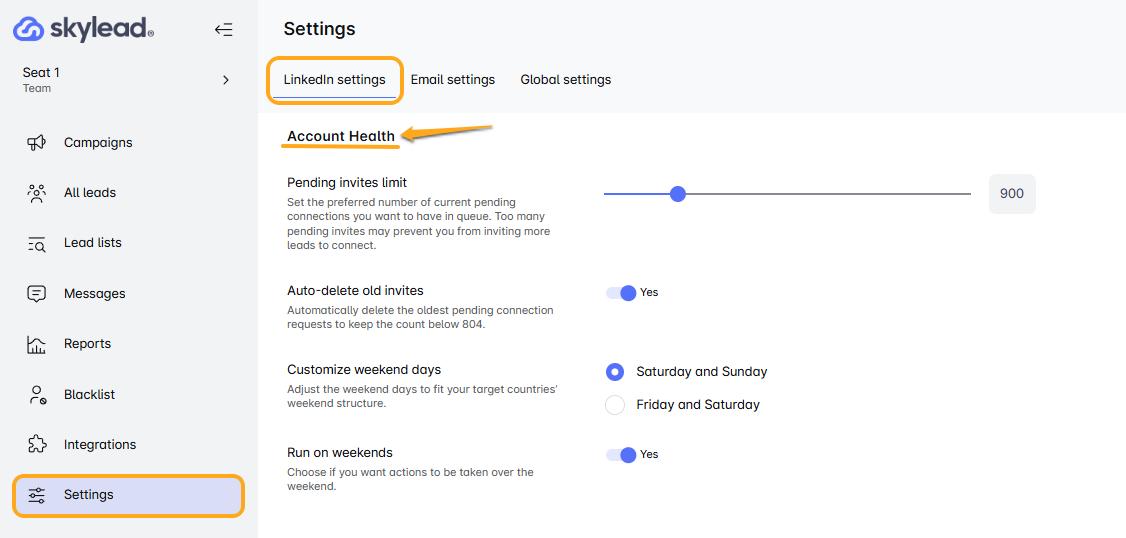1126x538 pixels.
Task: Click the Reports chart icon
Action: point(37,344)
